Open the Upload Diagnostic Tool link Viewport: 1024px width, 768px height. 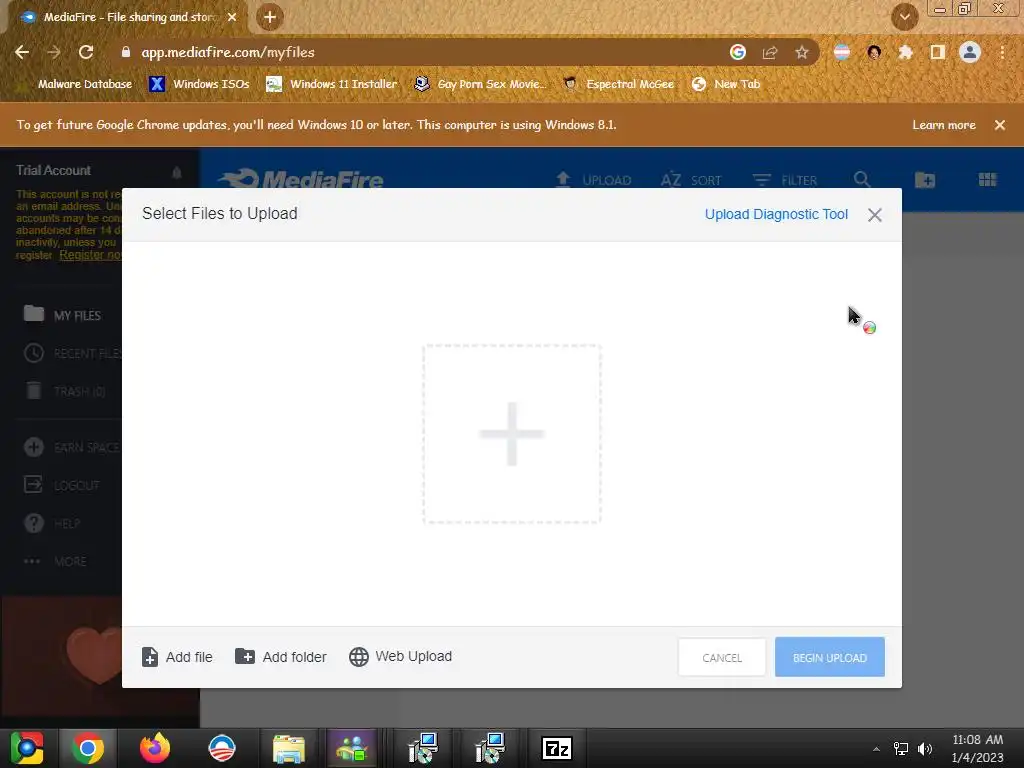[776, 214]
